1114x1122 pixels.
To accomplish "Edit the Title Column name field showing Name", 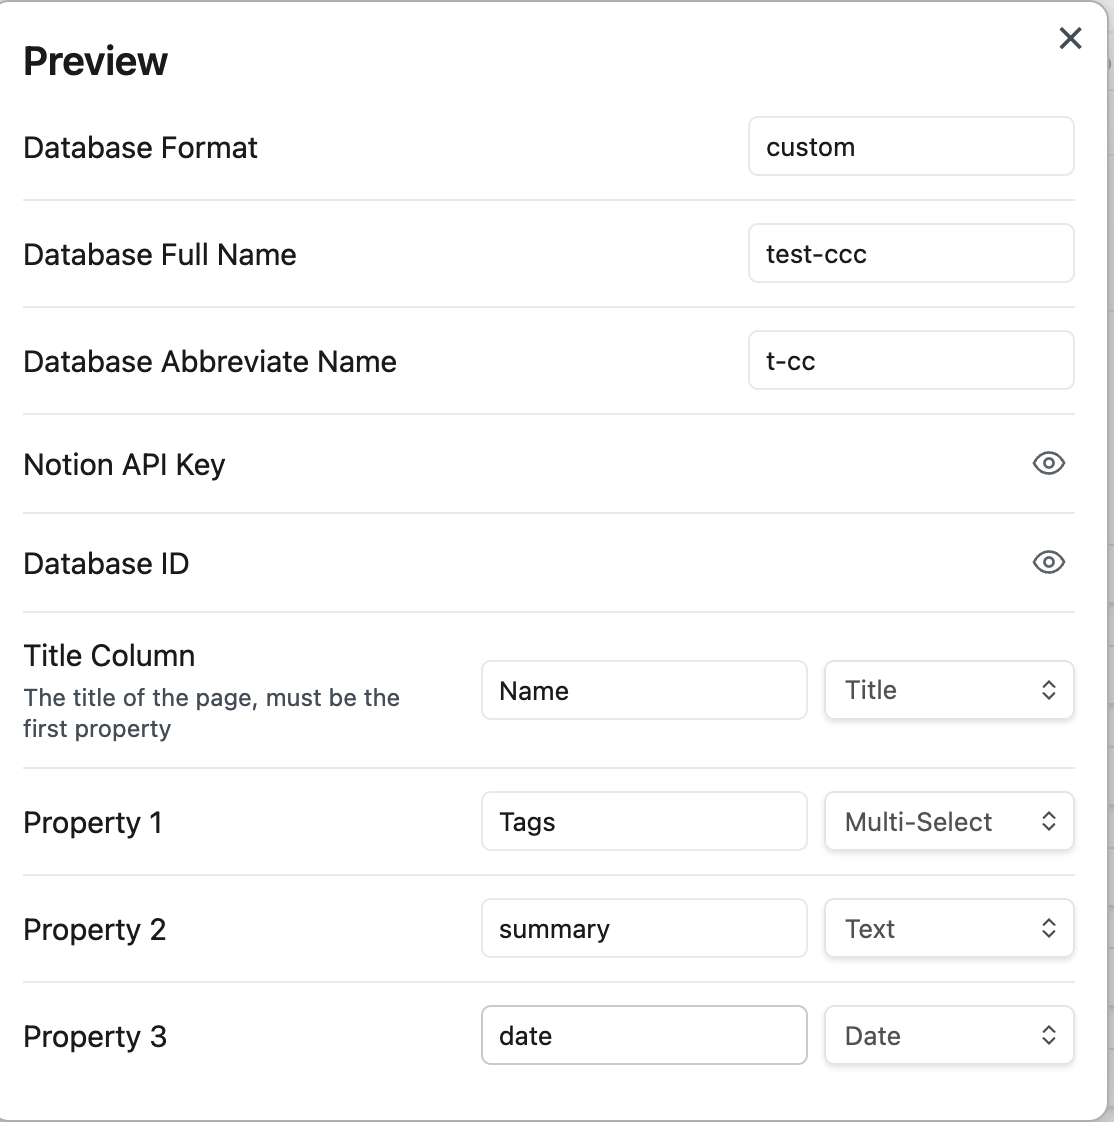I will coord(644,689).
